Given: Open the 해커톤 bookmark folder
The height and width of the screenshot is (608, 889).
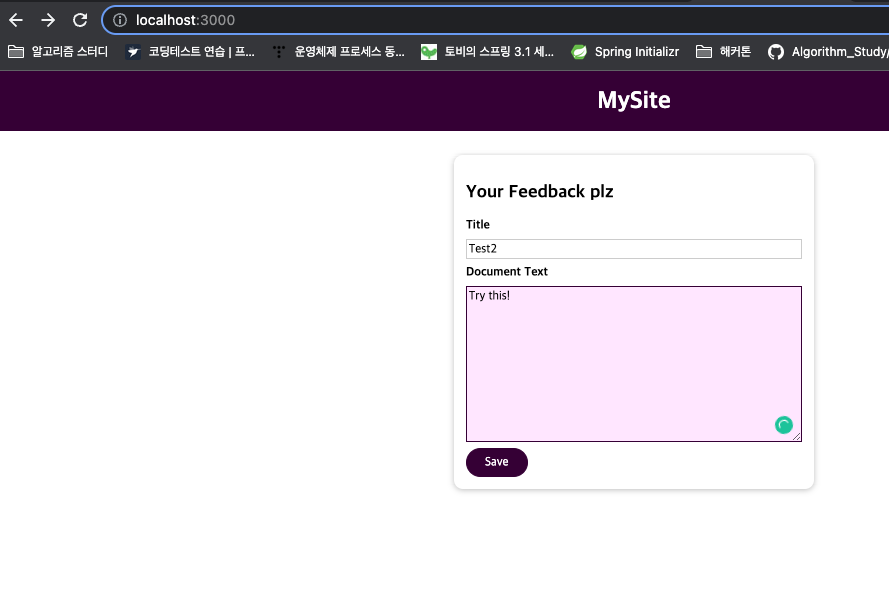Looking at the screenshot, I should (723, 52).
